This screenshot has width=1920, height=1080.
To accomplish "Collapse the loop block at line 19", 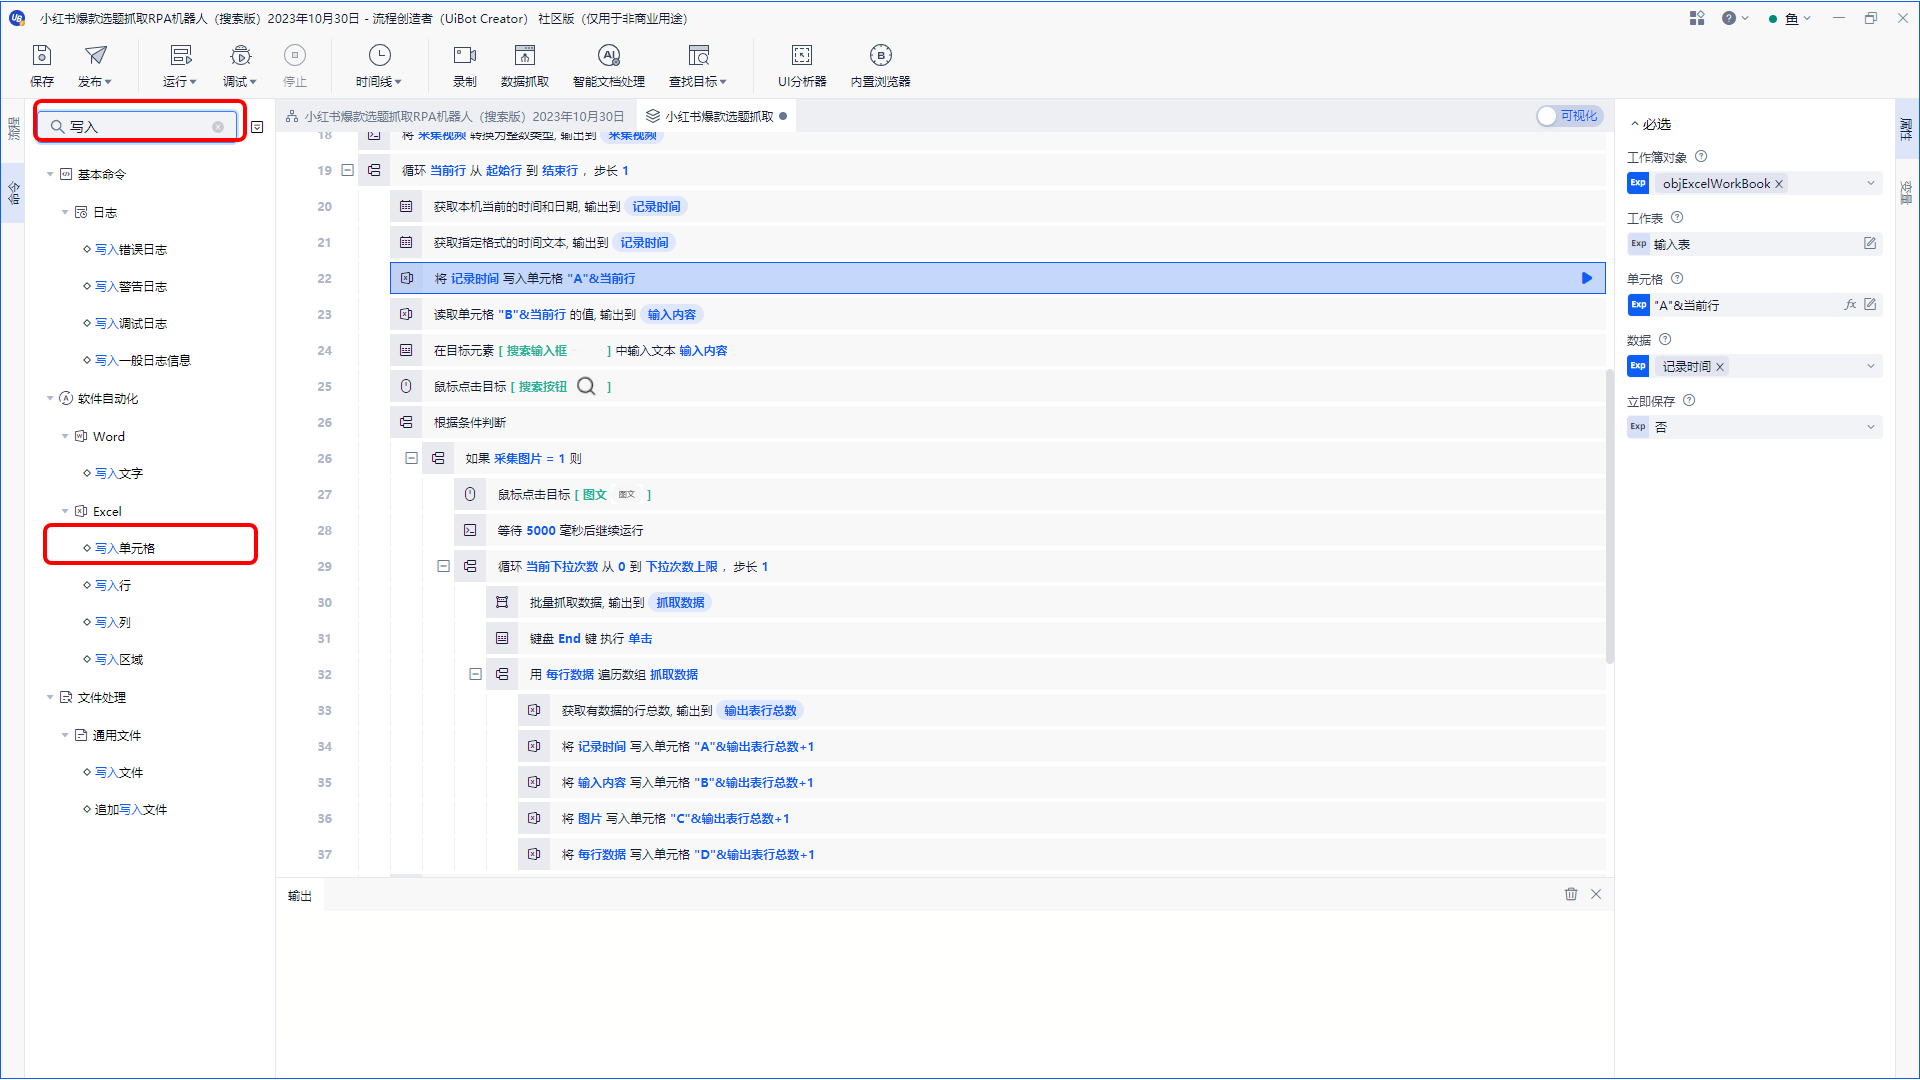I will click(348, 170).
